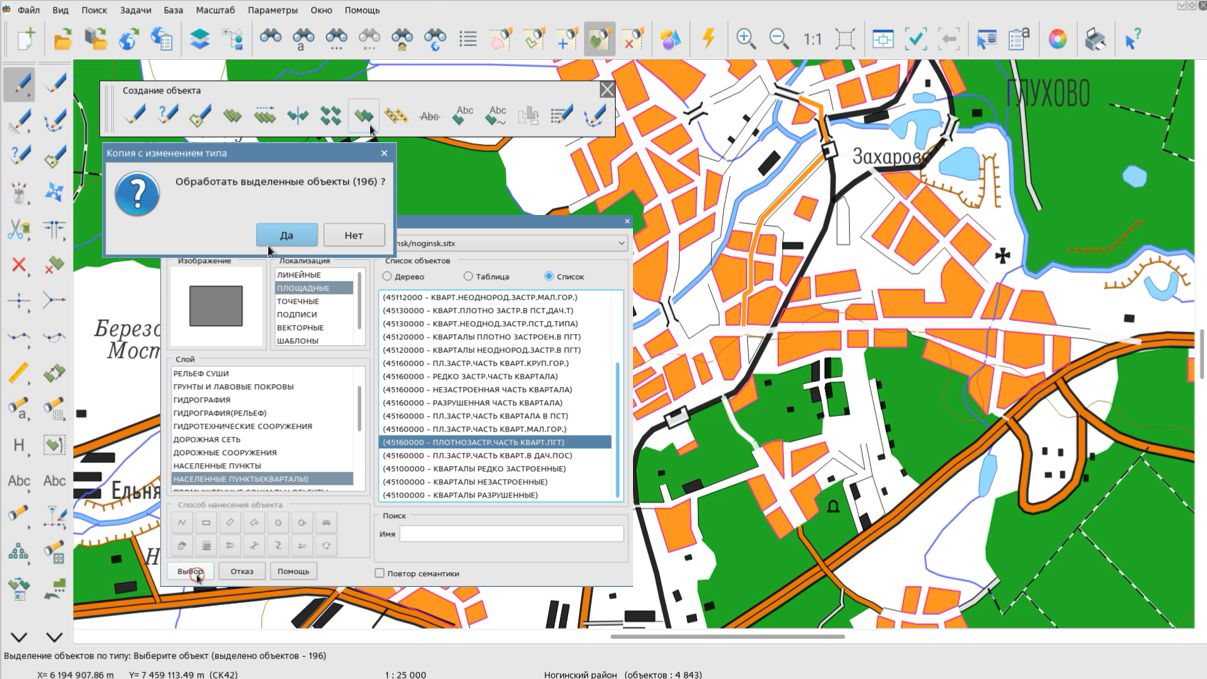This screenshot has height=679, width=1207.
Task: Click Да to process selected objects
Action: 286,235
